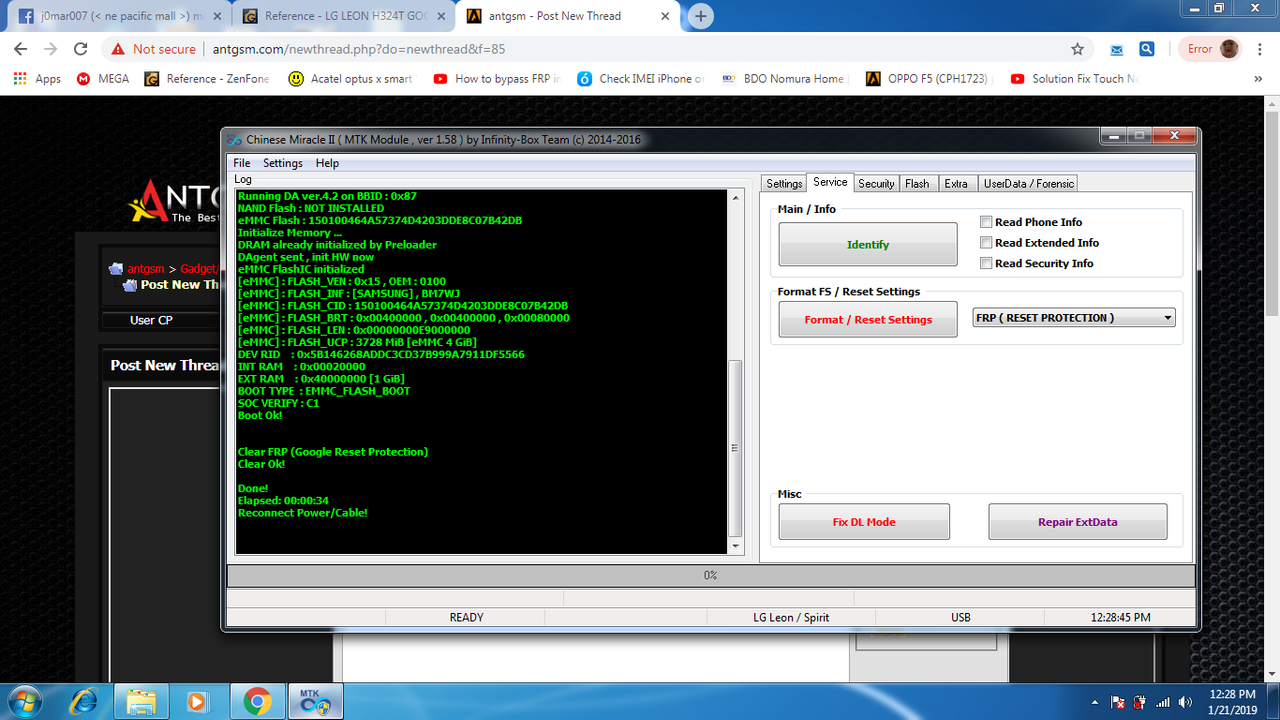
Task: Open the Settings menu in Chinese Miracle II
Action: (283, 163)
